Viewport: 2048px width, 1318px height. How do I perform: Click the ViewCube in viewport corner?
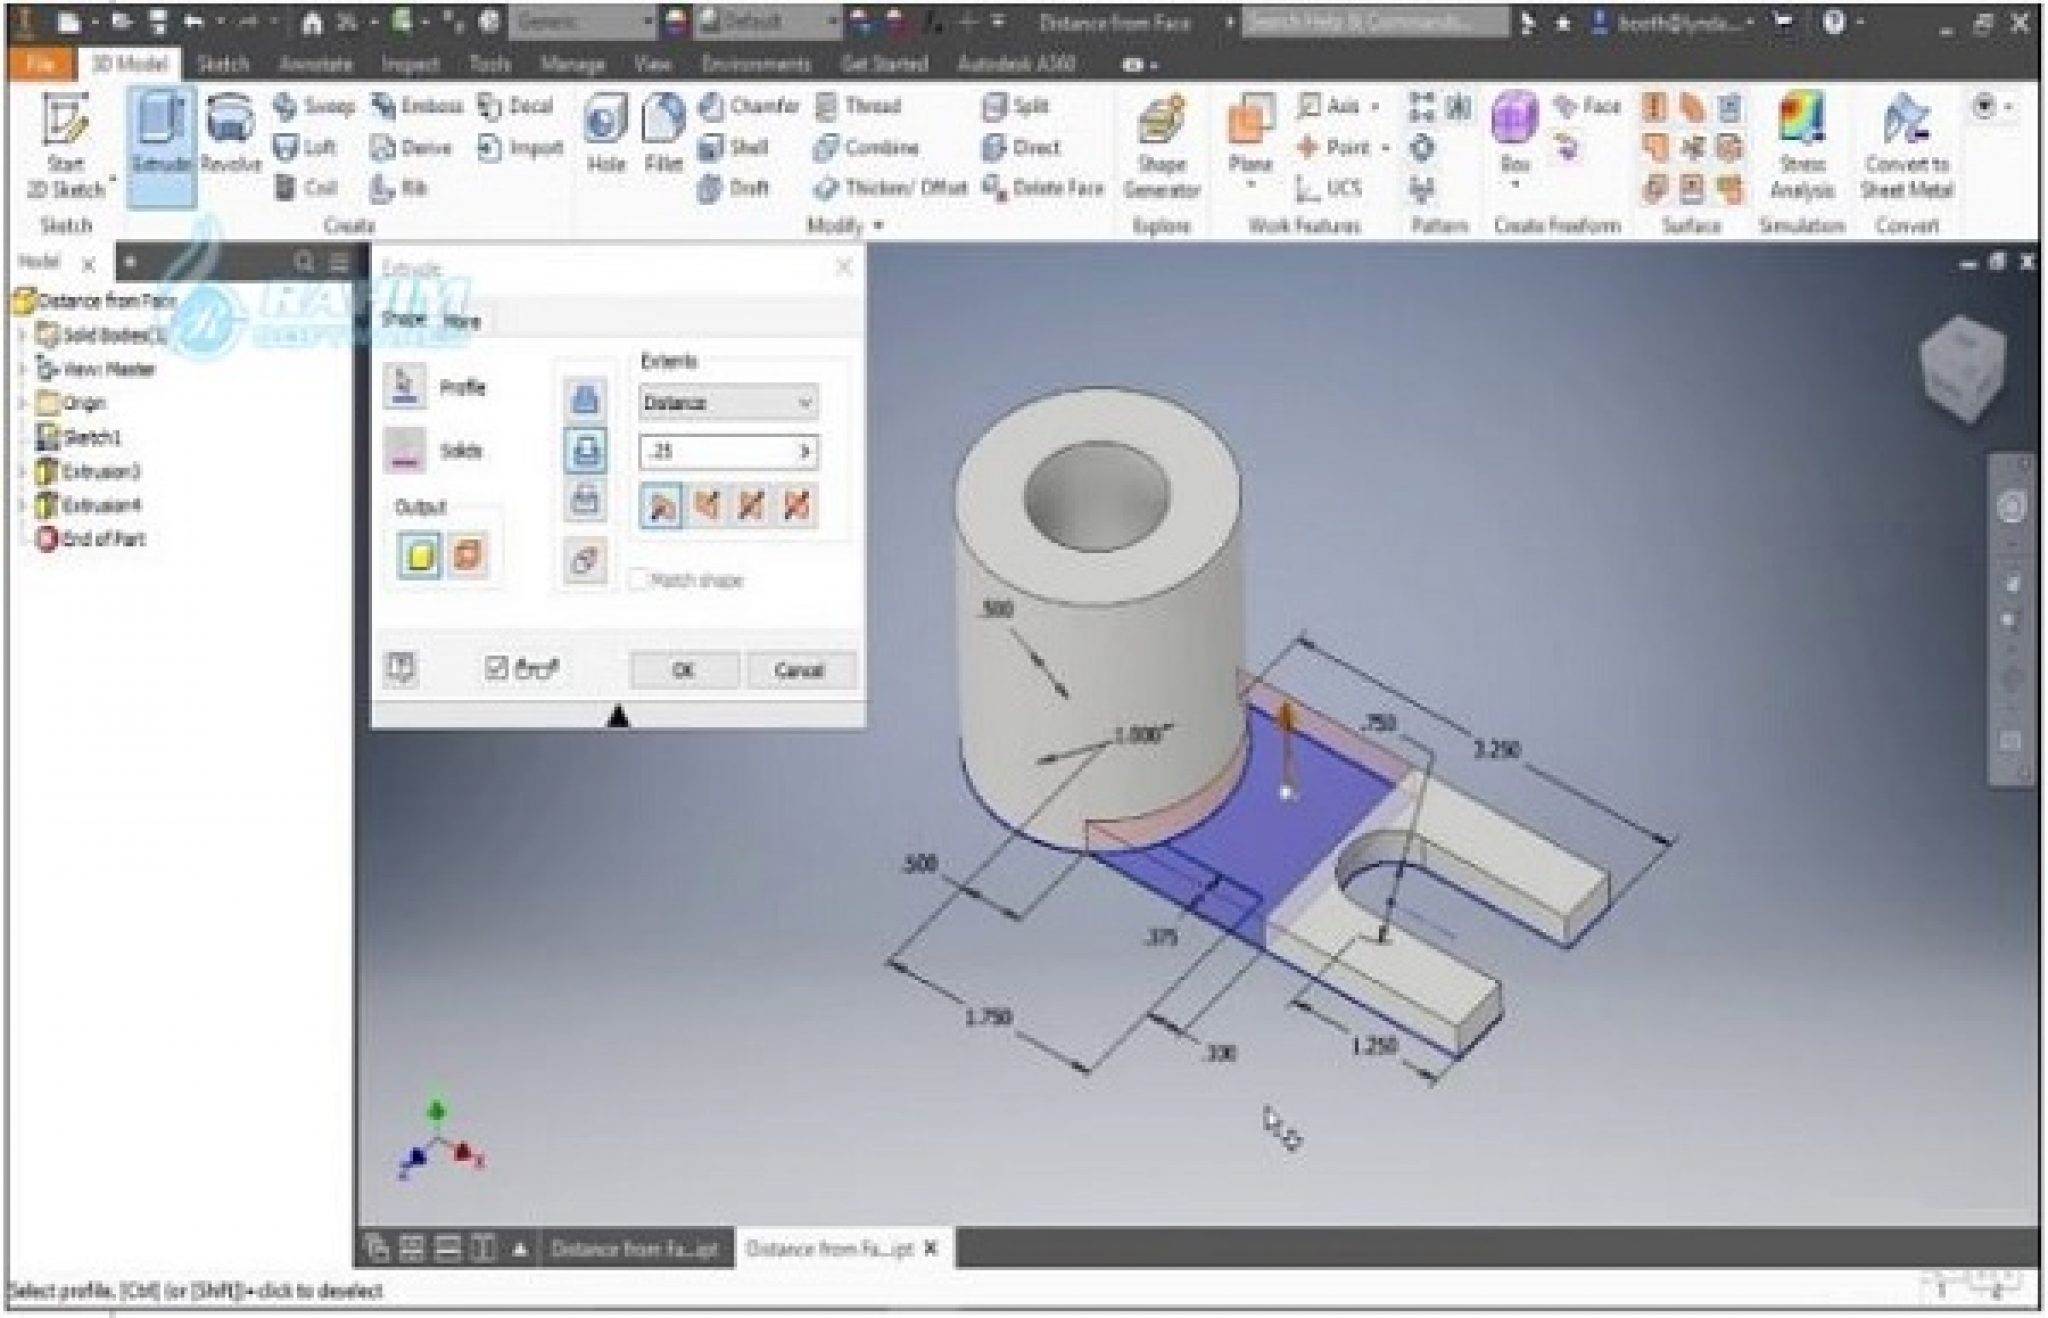[1961, 367]
